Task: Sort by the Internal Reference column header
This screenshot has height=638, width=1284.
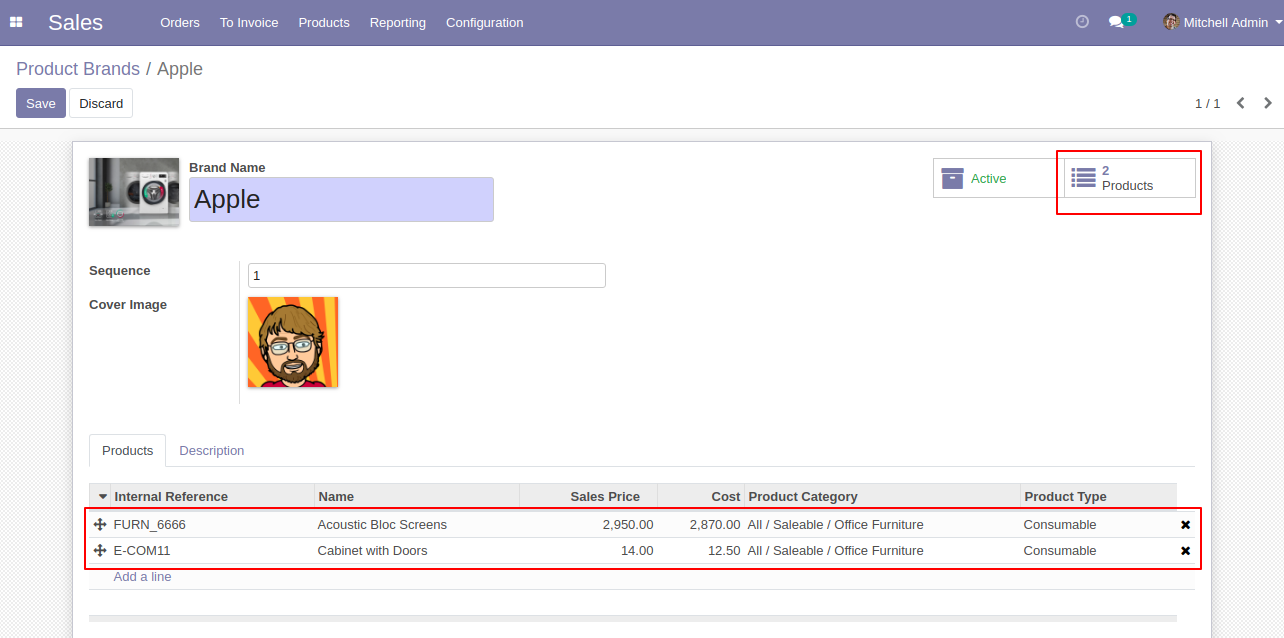Action: (213, 496)
